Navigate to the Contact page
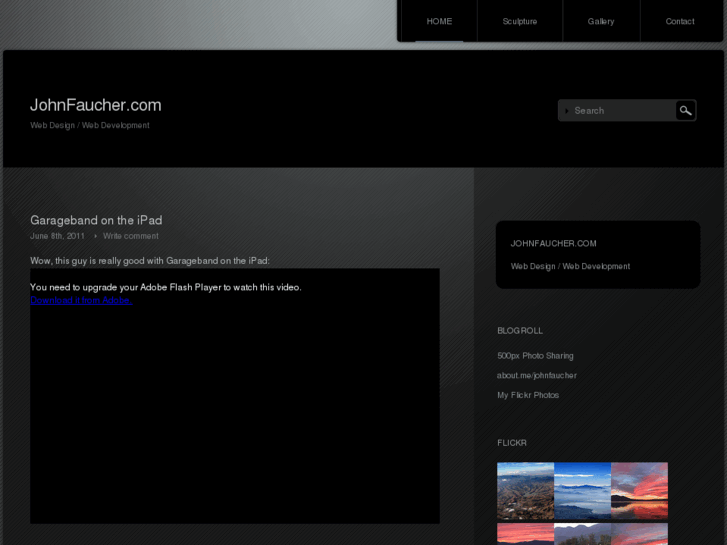Viewport: 727px width, 545px height. tap(680, 21)
